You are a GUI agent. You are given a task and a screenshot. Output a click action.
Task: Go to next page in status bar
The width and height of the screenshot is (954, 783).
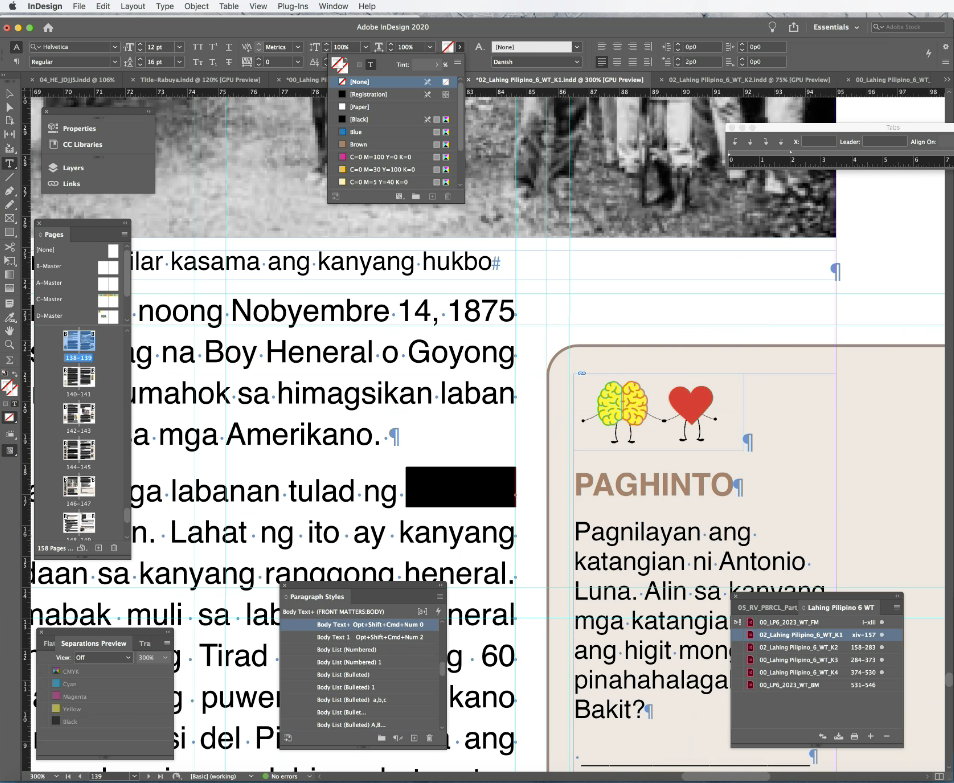point(148,776)
